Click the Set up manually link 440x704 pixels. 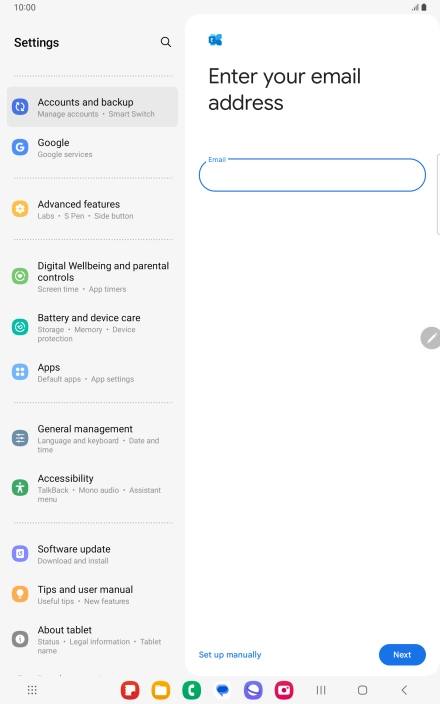coord(230,655)
